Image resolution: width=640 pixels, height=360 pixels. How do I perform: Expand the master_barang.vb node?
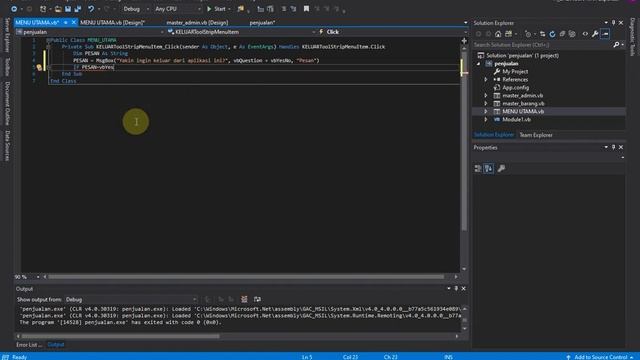[486, 103]
